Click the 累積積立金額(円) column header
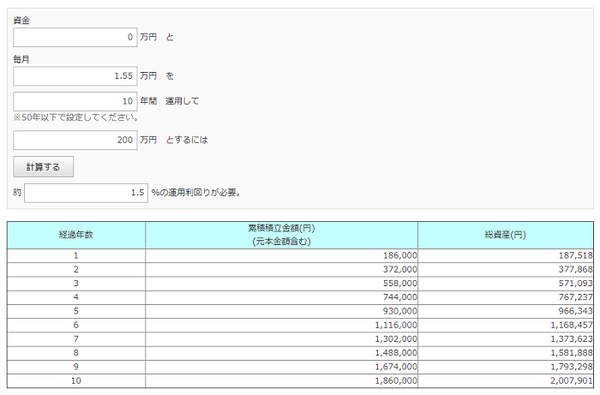This screenshot has width=600, height=395. [281, 235]
